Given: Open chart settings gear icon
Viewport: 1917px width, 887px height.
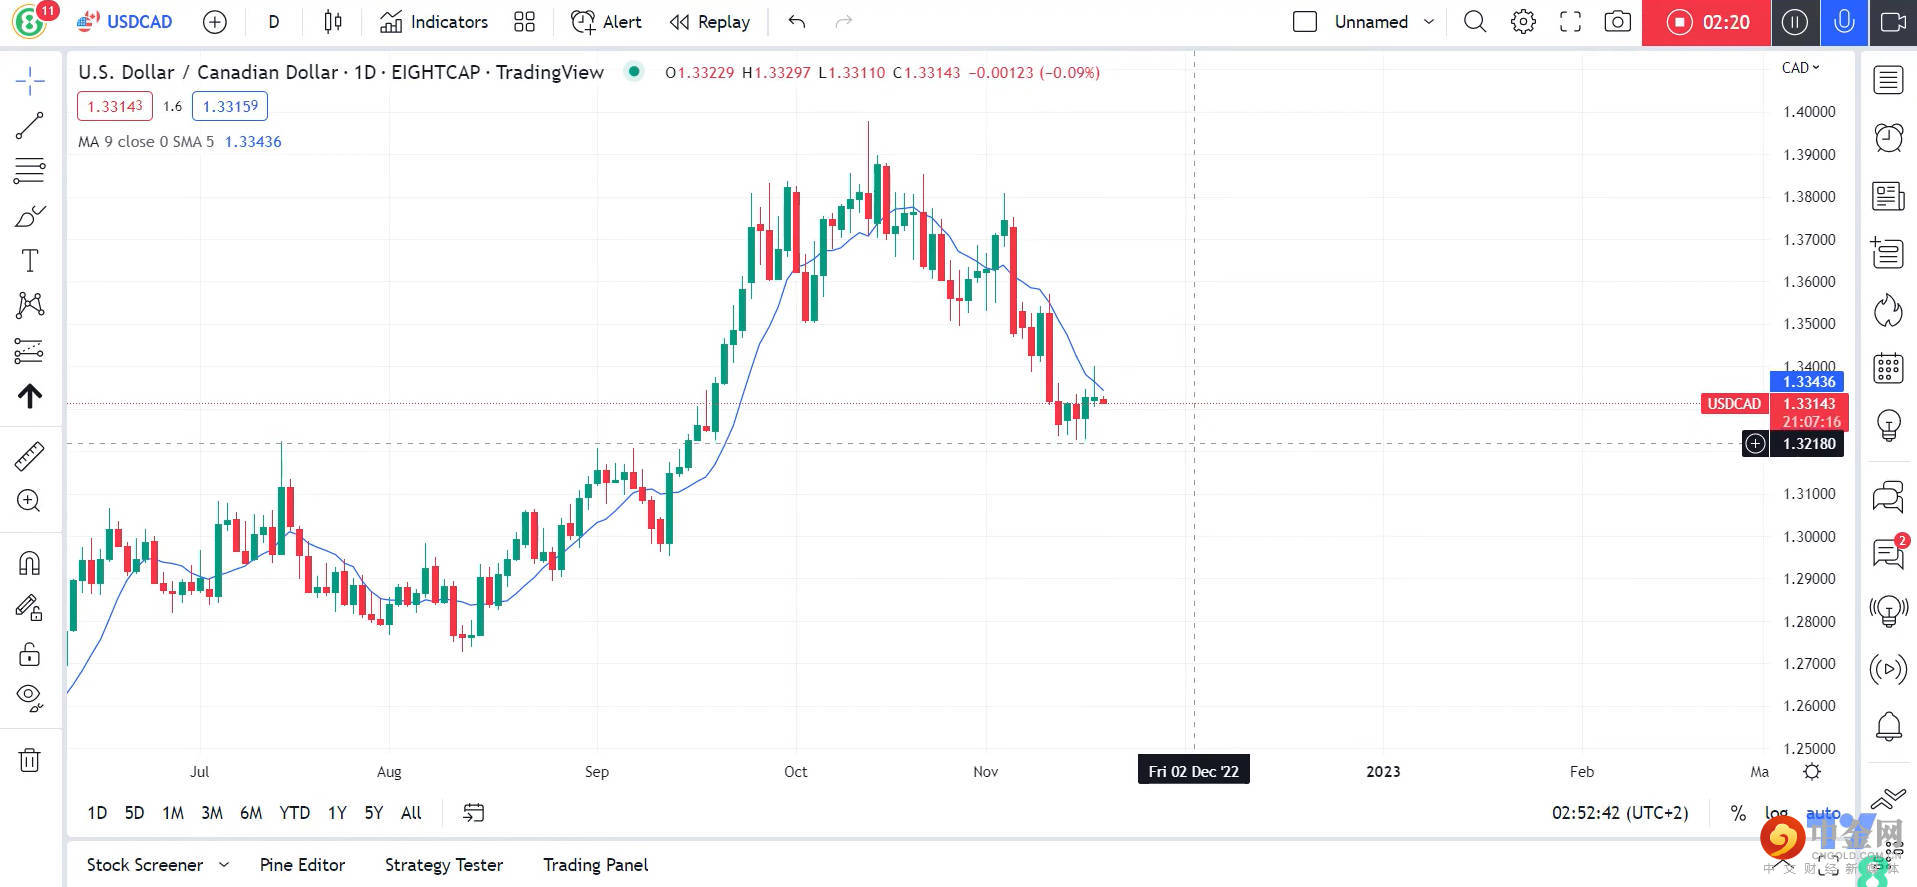Looking at the screenshot, I should [1523, 22].
